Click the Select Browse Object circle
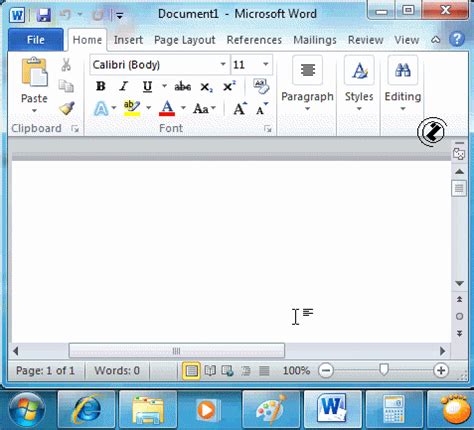 pyautogui.click(x=459, y=316)
